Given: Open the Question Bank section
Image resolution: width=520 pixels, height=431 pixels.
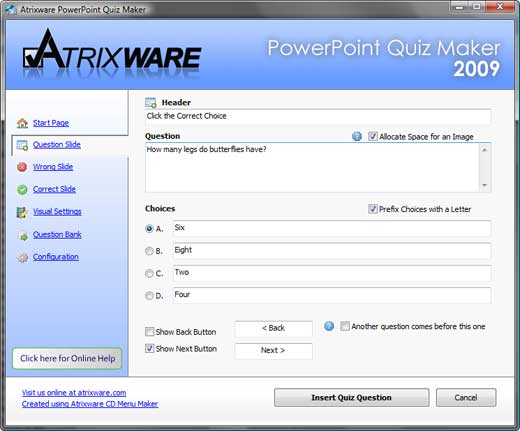Looking at the screenshot, I should click(x=57, y=235).
